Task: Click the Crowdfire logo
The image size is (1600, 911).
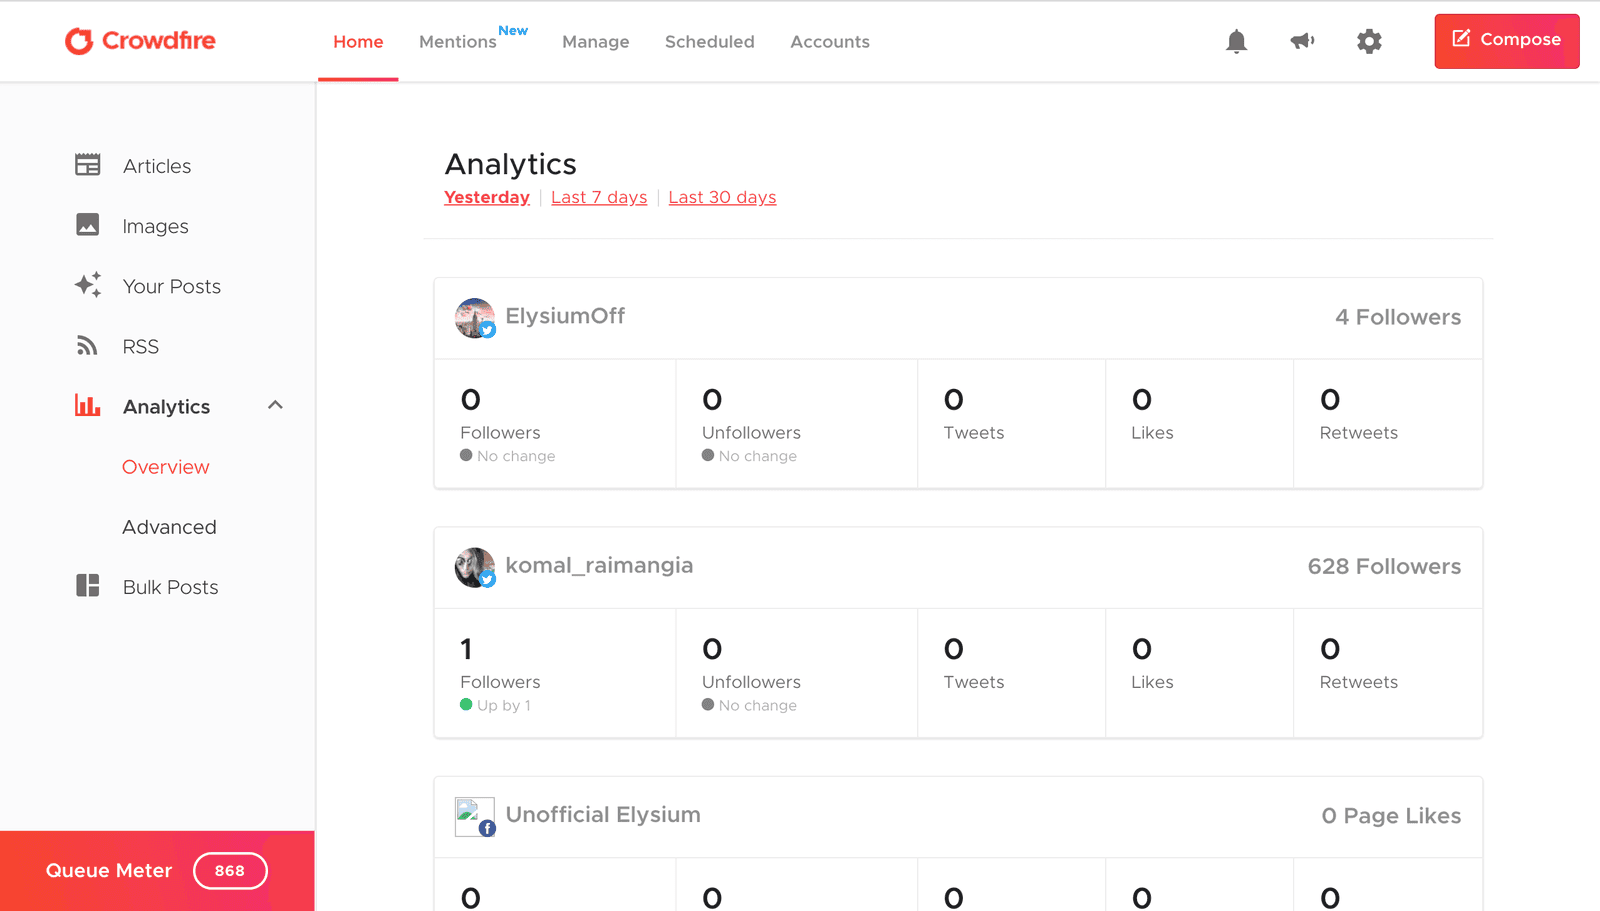Action: tap(140, 41)
